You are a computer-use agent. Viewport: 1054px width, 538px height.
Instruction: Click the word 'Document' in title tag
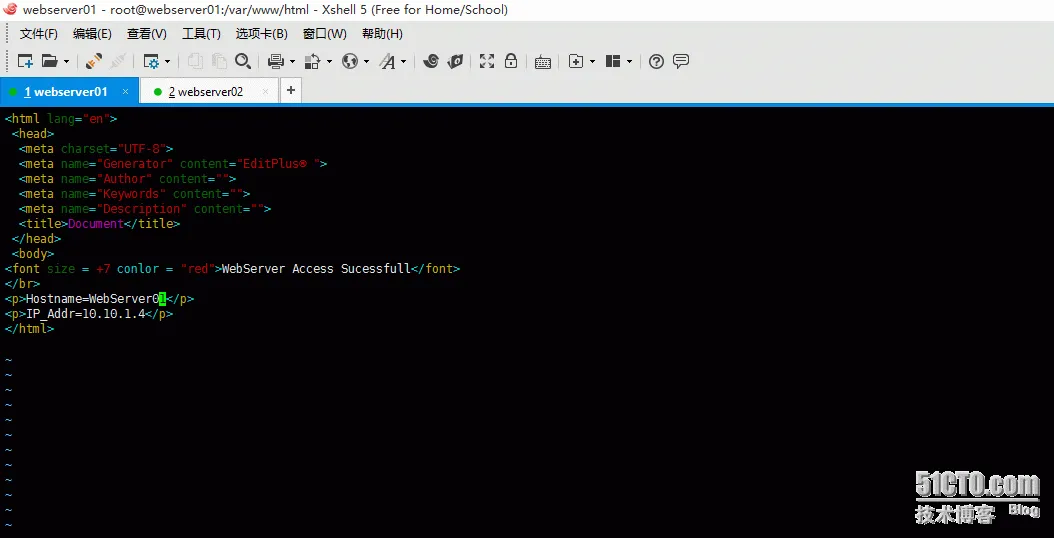(96, 224)
